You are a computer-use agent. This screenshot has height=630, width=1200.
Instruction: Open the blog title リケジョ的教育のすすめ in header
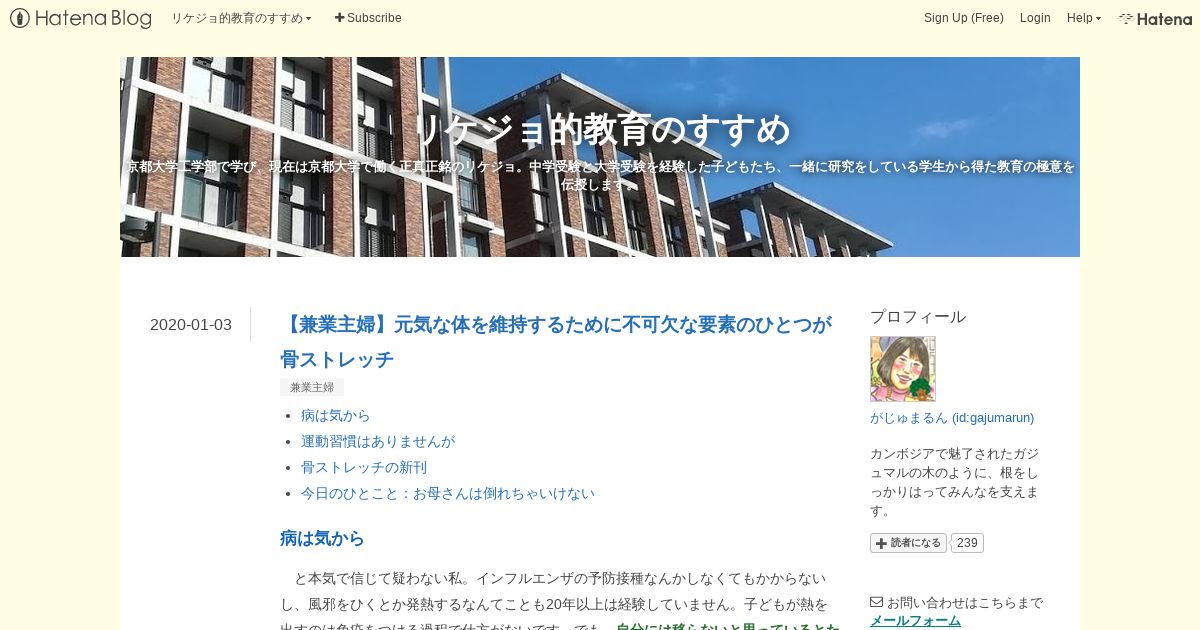tap(600, 130)
